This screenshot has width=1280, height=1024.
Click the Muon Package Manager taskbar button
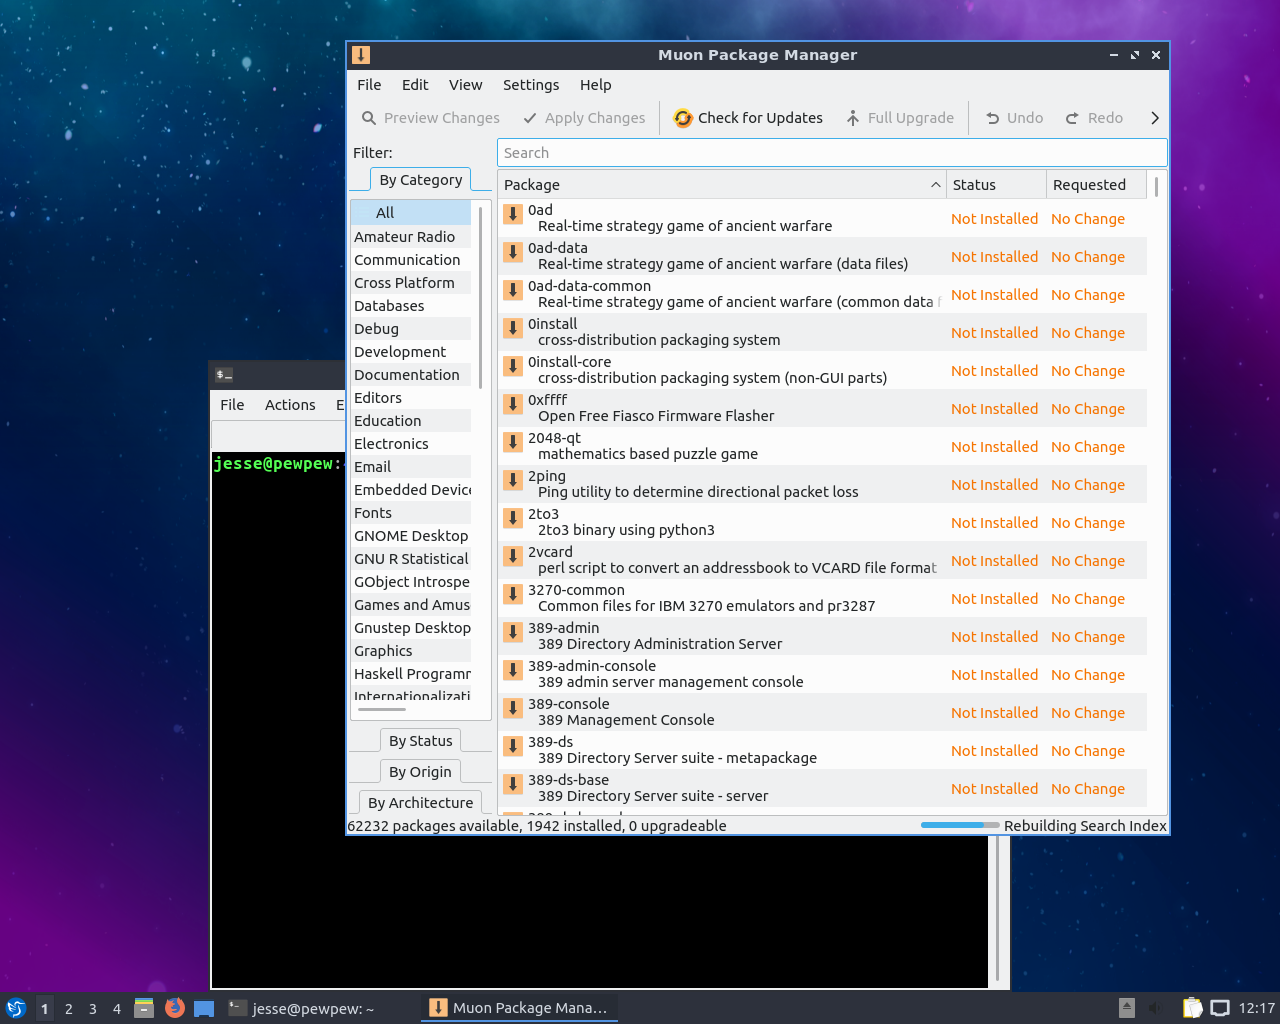click(518, 1008)
